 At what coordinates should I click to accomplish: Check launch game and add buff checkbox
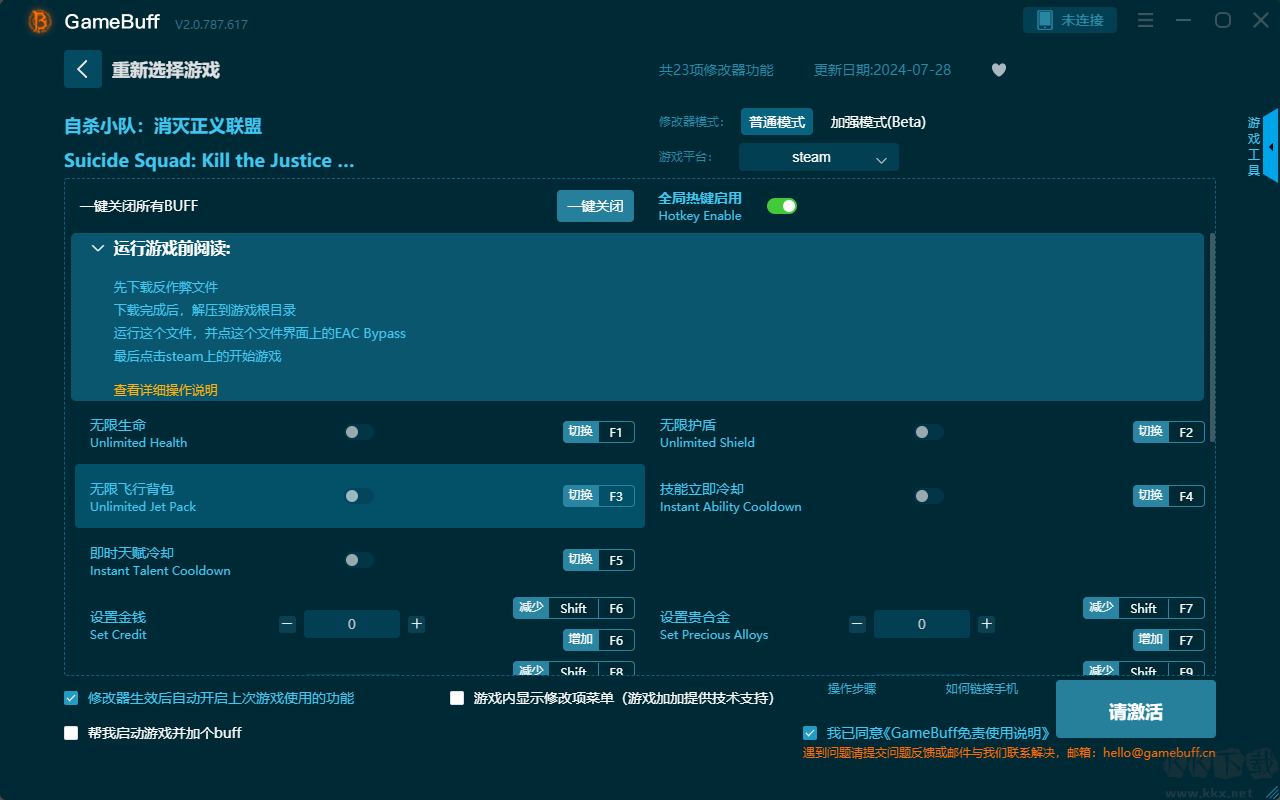click(x=71, y=733)
